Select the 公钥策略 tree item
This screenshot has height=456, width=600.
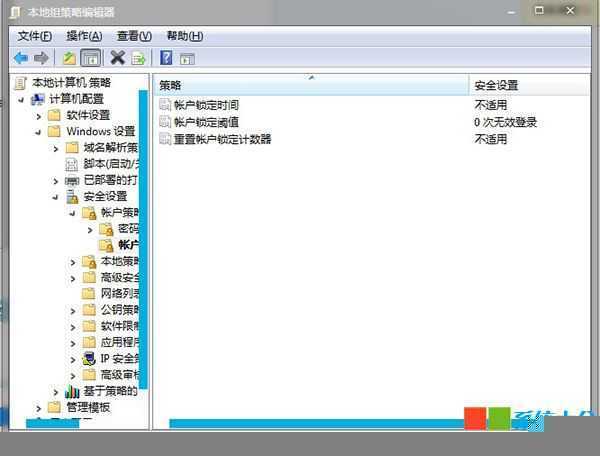(119, 310)
